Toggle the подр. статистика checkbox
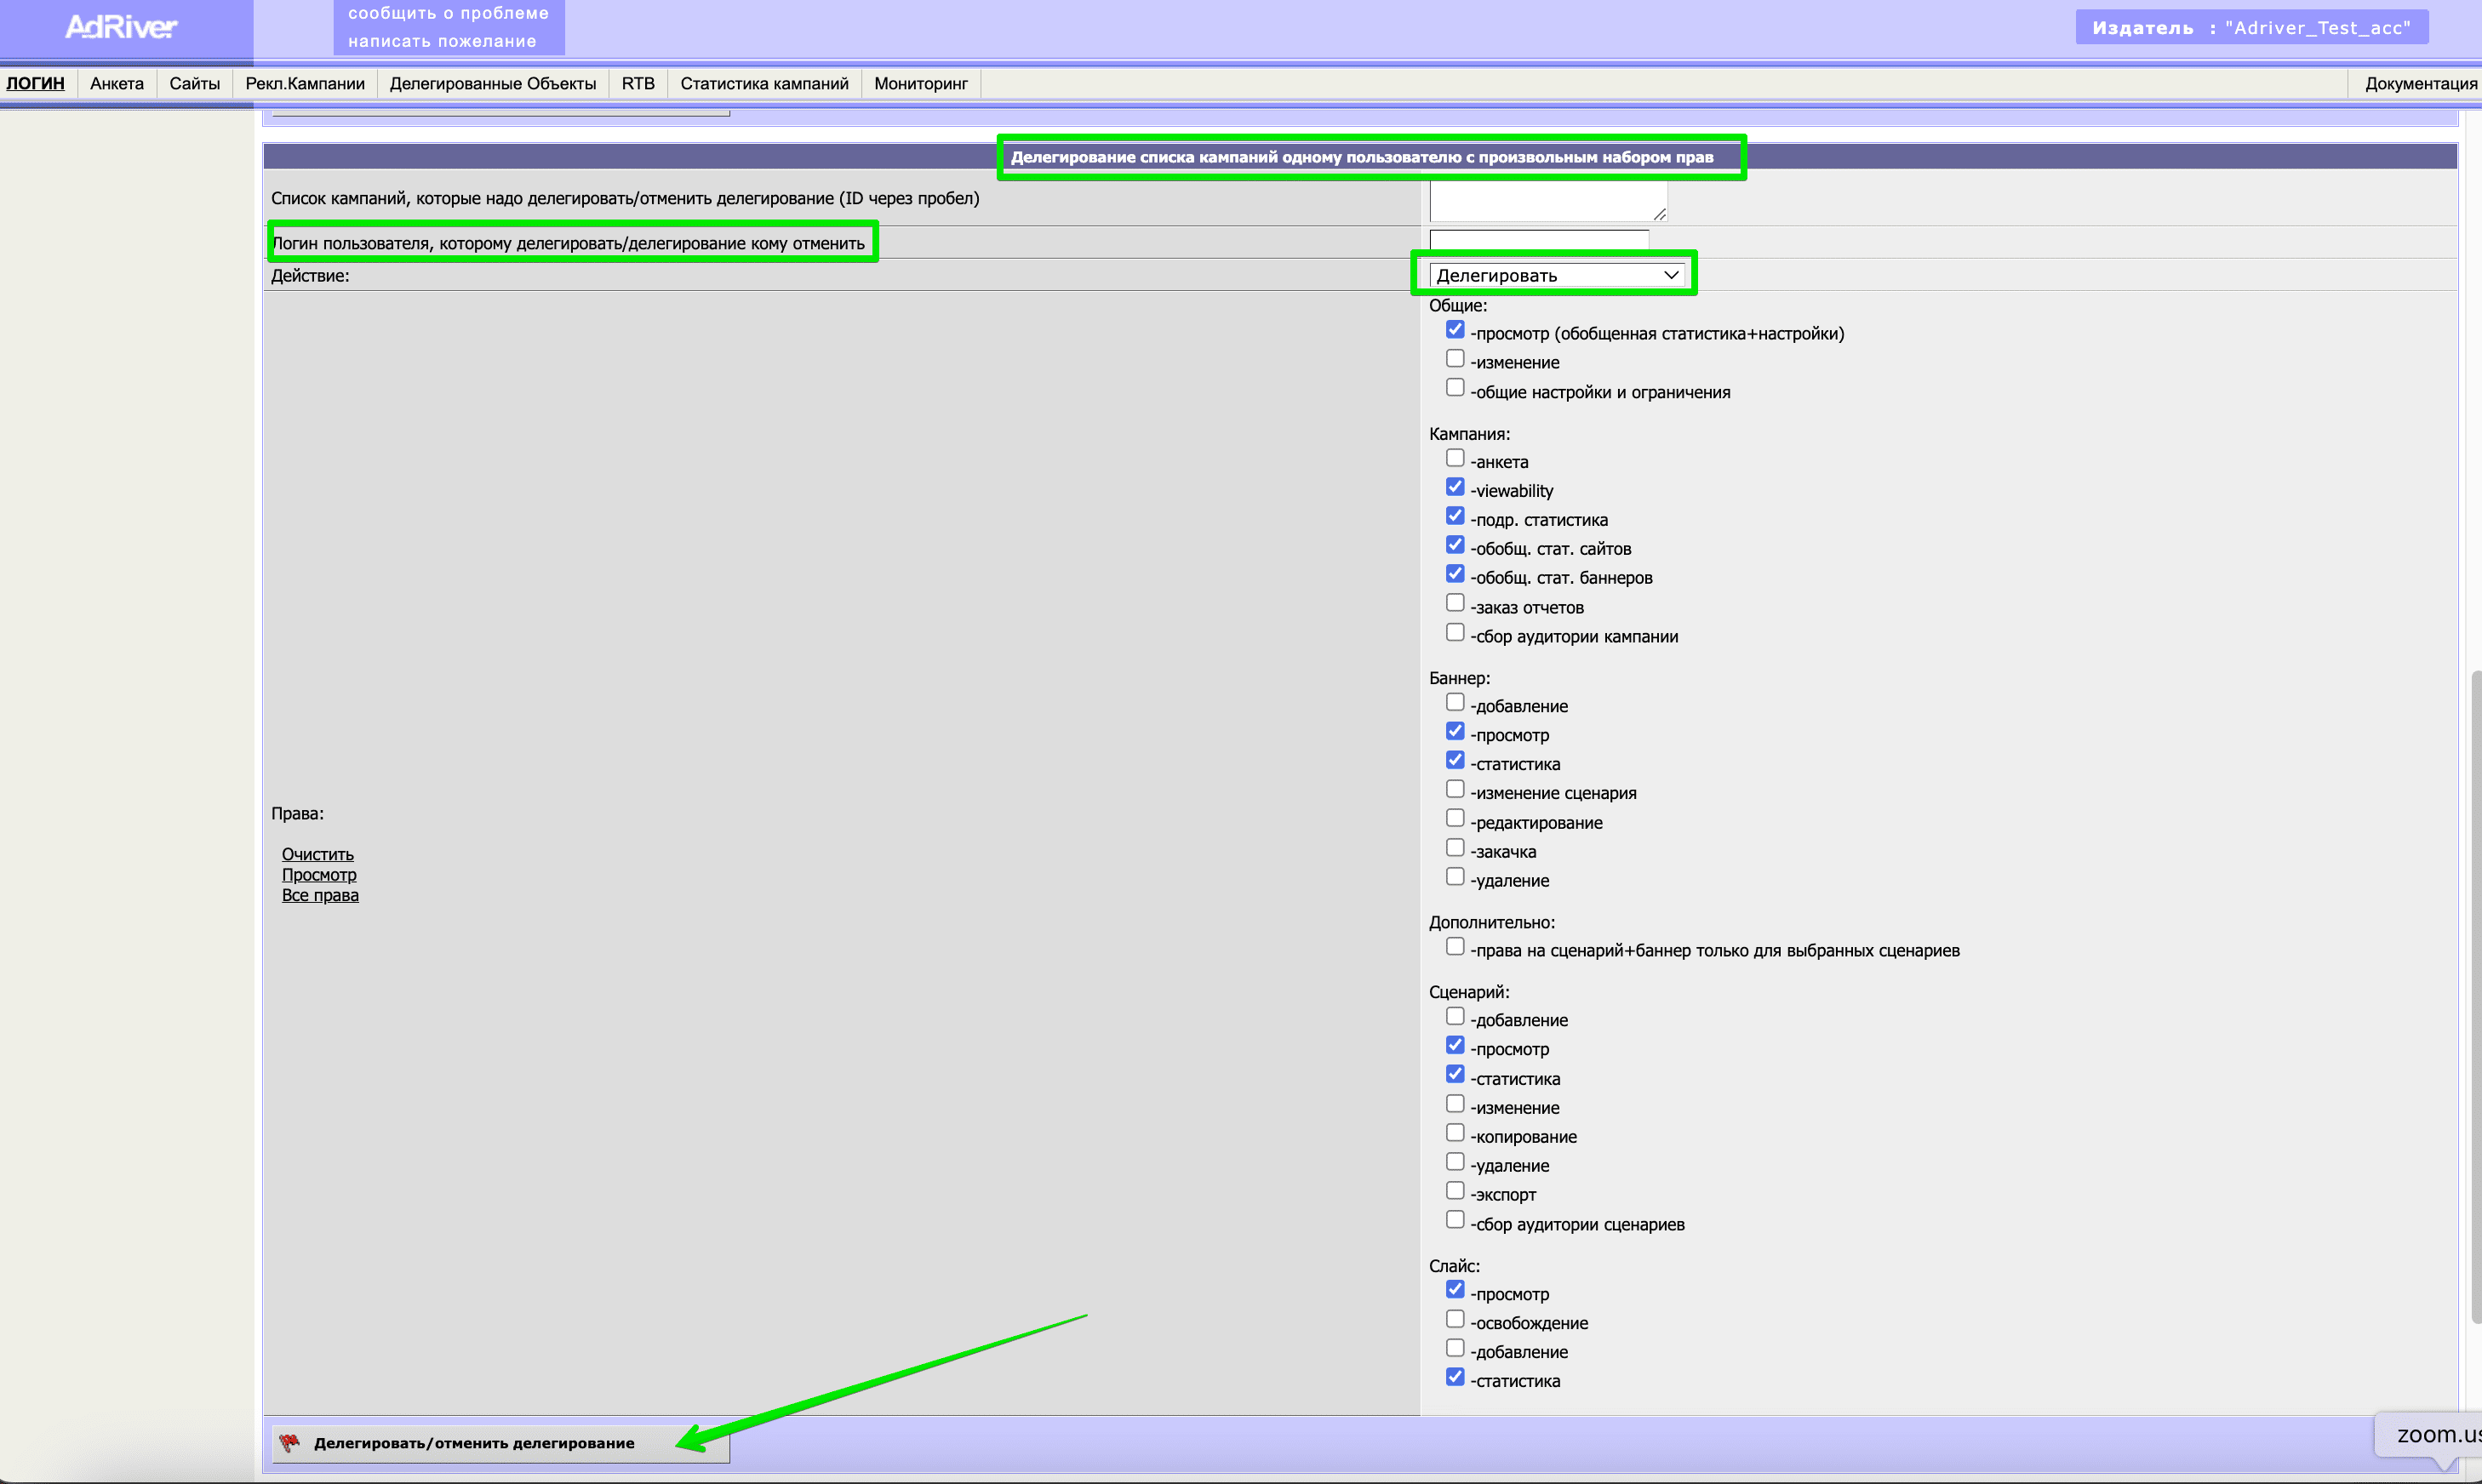Image resolution: width=2482 pixels, height=1484 pixels. [1455, 516]
